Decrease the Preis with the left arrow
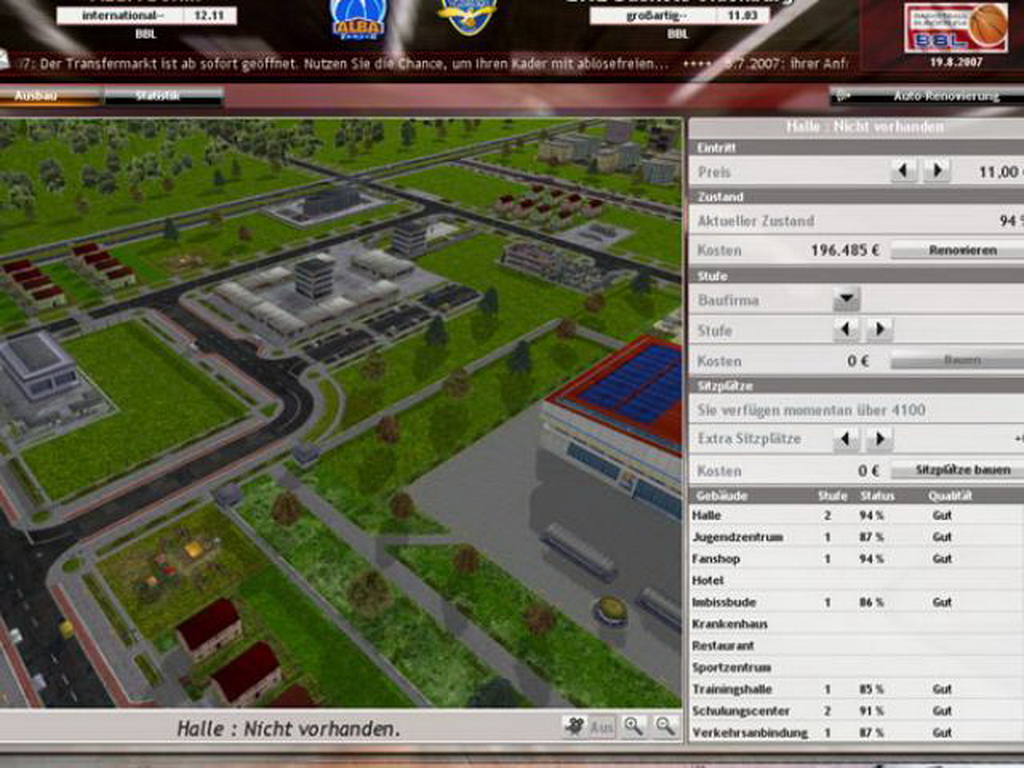1024x768 pixels. 904,171
